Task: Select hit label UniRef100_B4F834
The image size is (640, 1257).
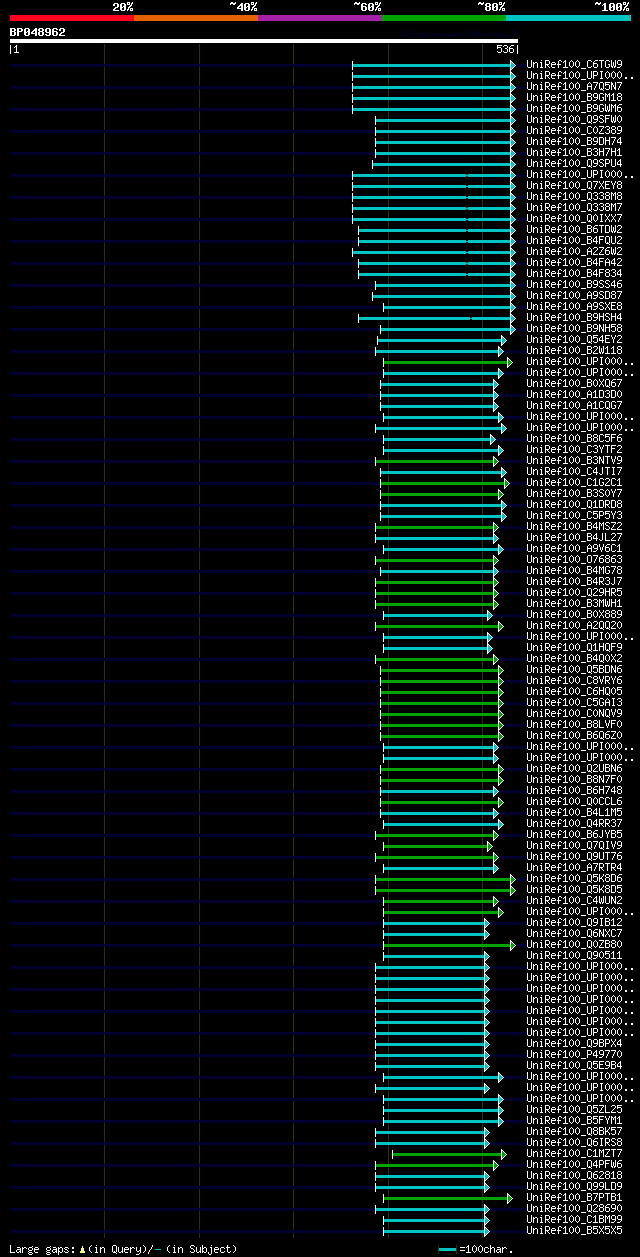Action: click(575, 274)
